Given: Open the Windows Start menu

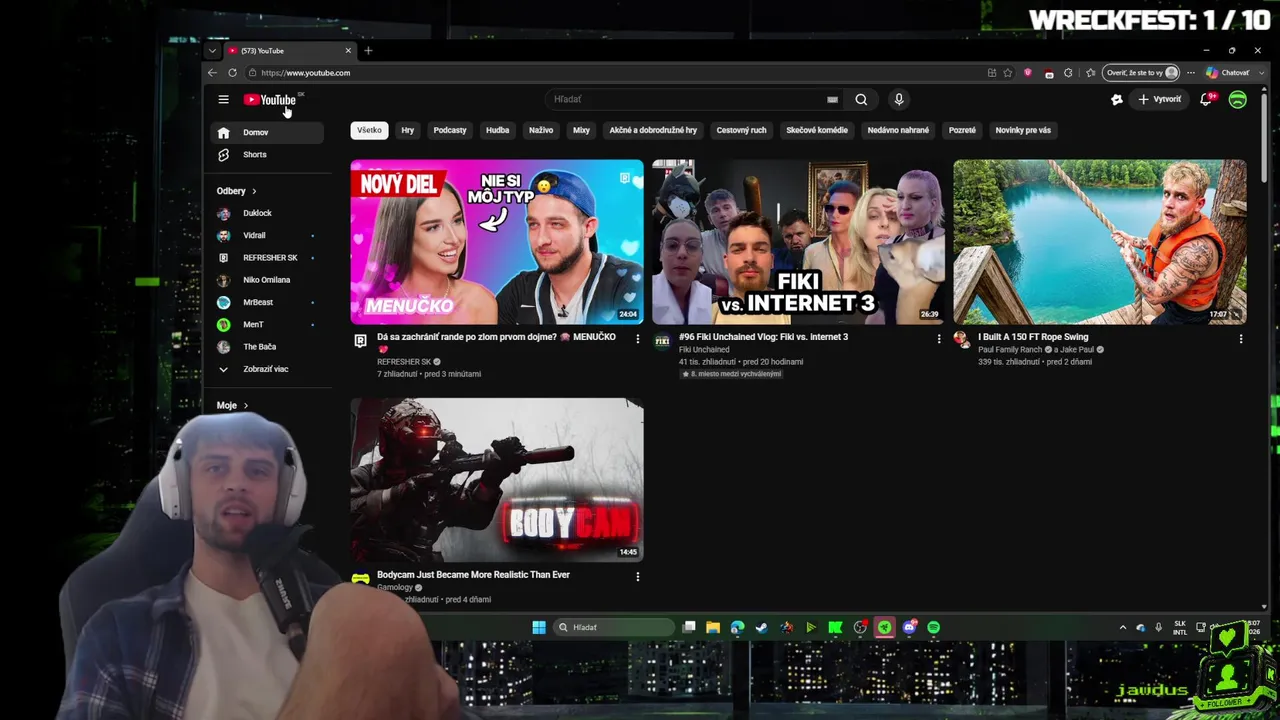Looking at the screenshot, I should [539, 627].
